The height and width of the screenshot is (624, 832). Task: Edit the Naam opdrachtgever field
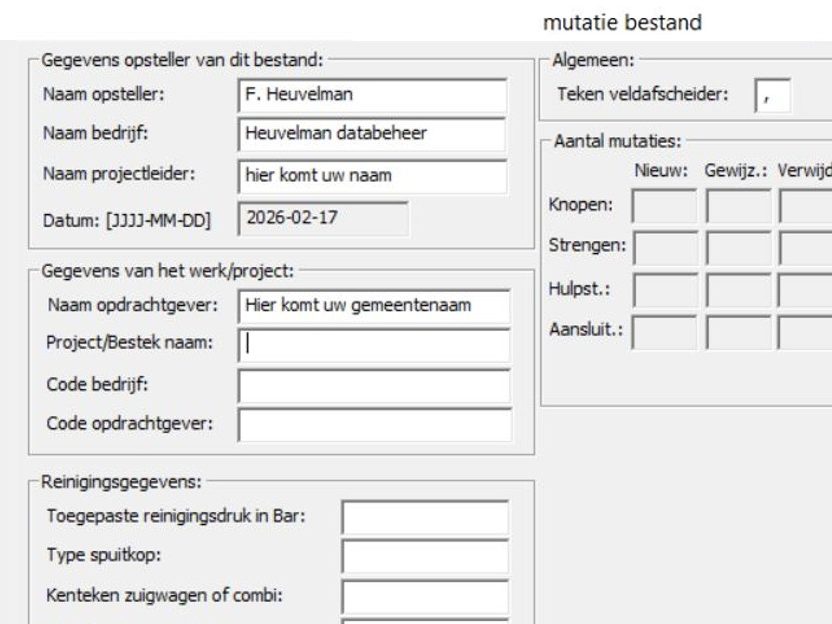coord(373,306)
